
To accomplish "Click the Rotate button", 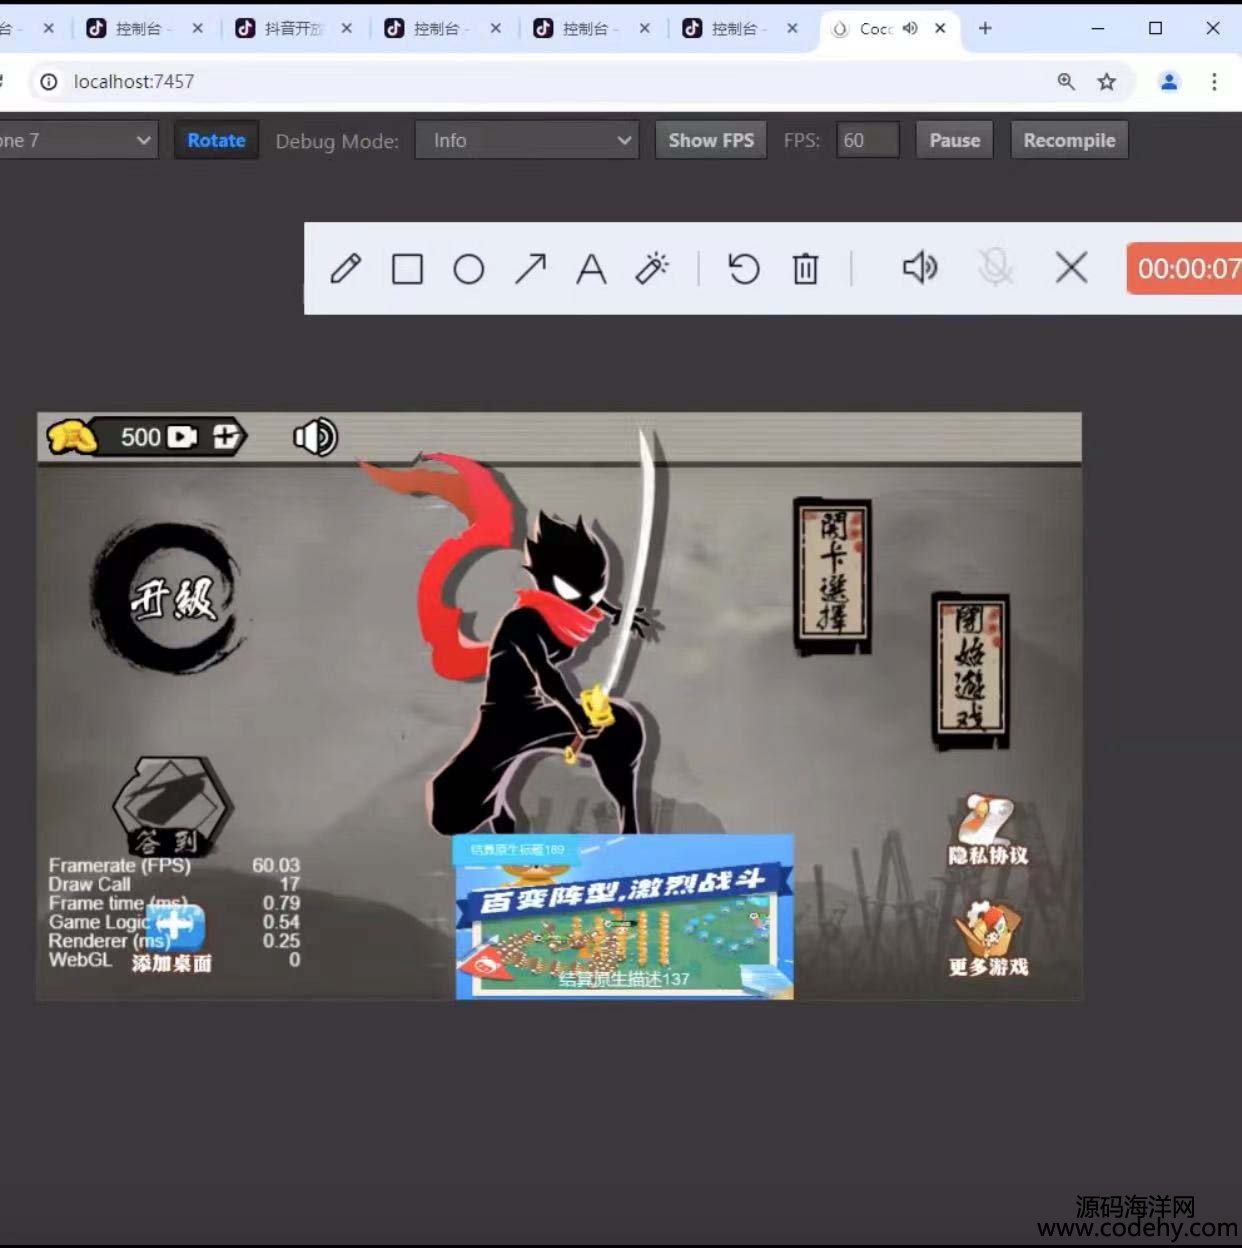I will (216, 140).
